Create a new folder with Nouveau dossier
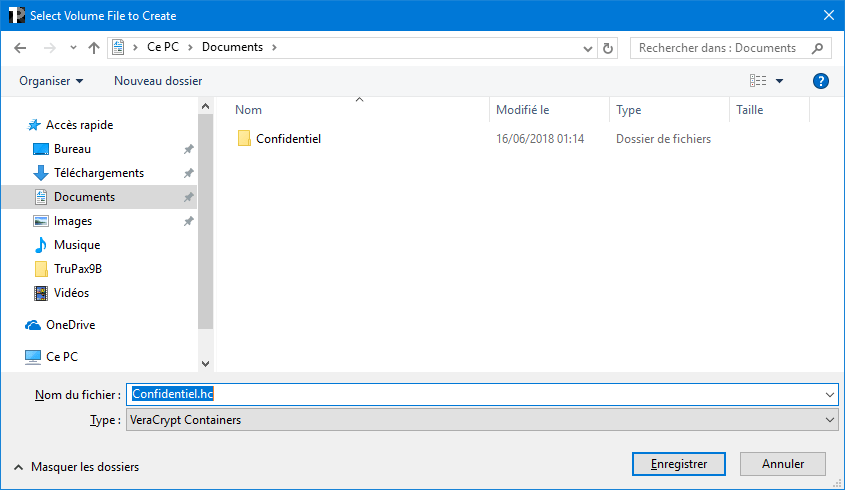 click(158, 81)
